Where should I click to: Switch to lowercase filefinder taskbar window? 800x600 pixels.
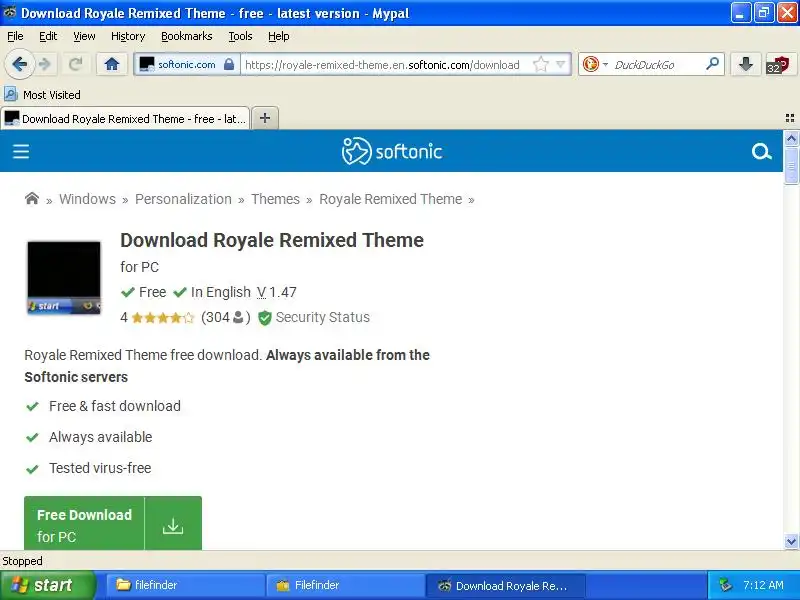(x=185, y=585)
